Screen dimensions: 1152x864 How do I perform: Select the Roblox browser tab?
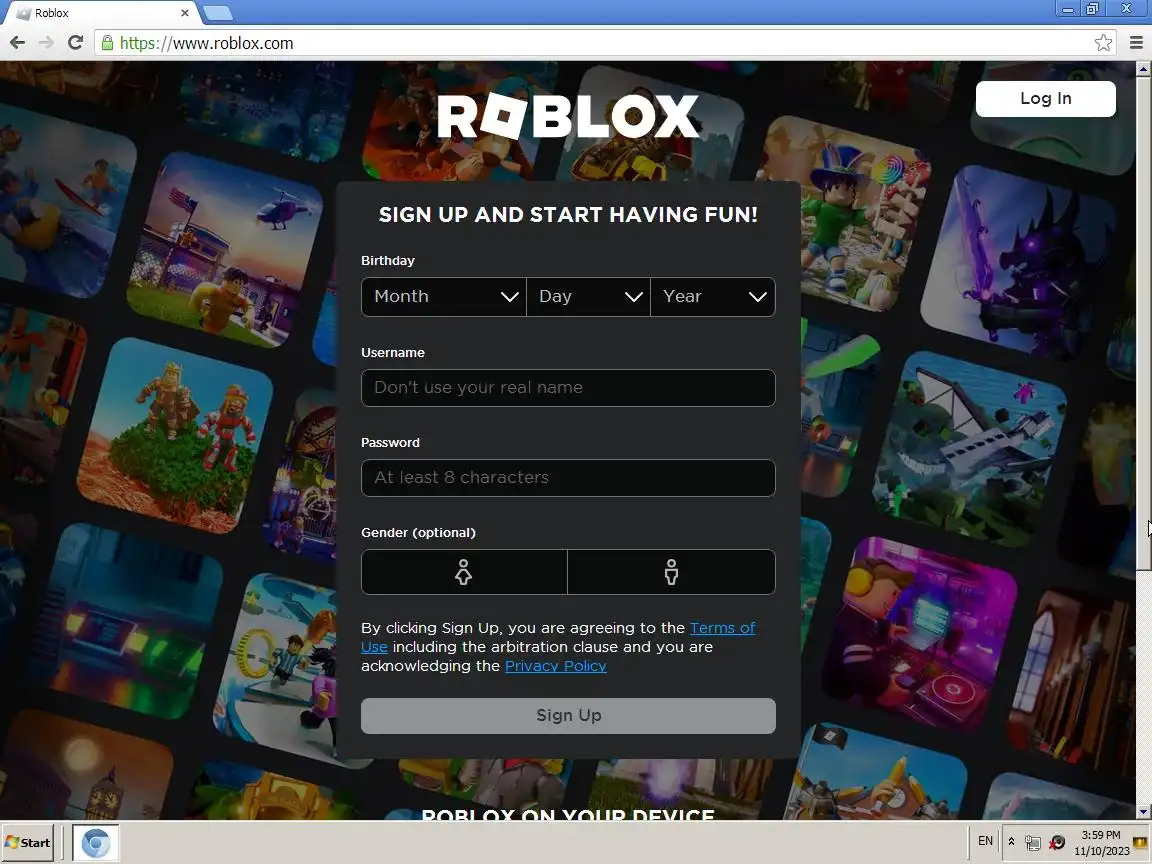click(x=103, y=12)
